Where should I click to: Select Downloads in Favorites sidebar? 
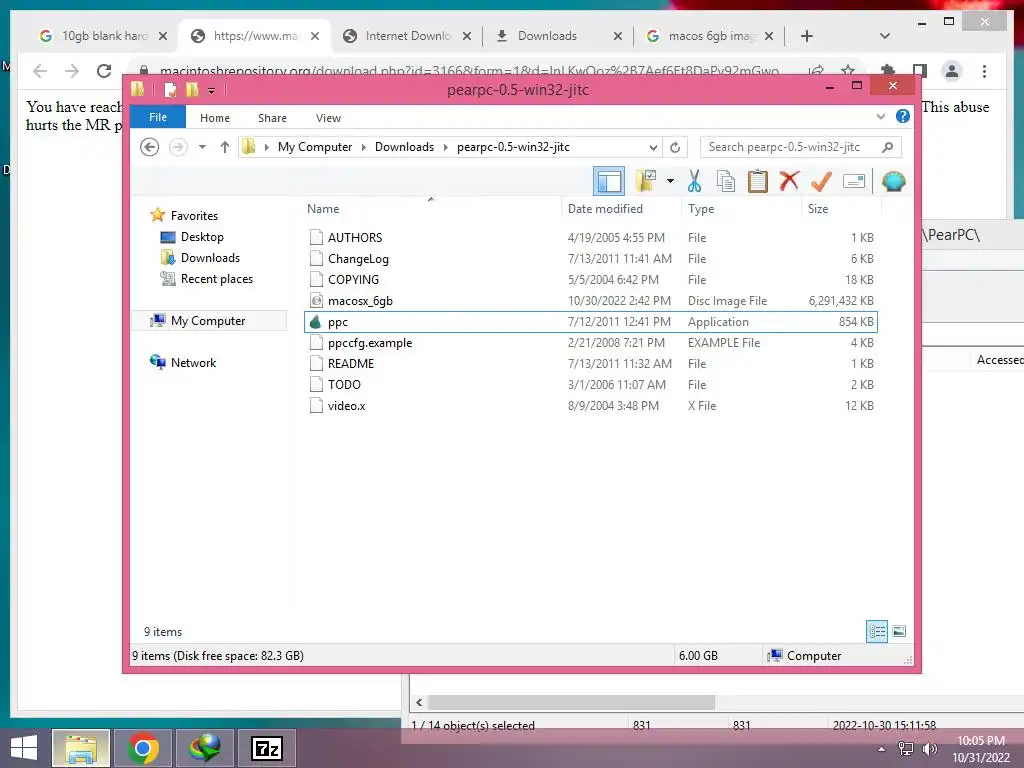(x=210, y=258)
